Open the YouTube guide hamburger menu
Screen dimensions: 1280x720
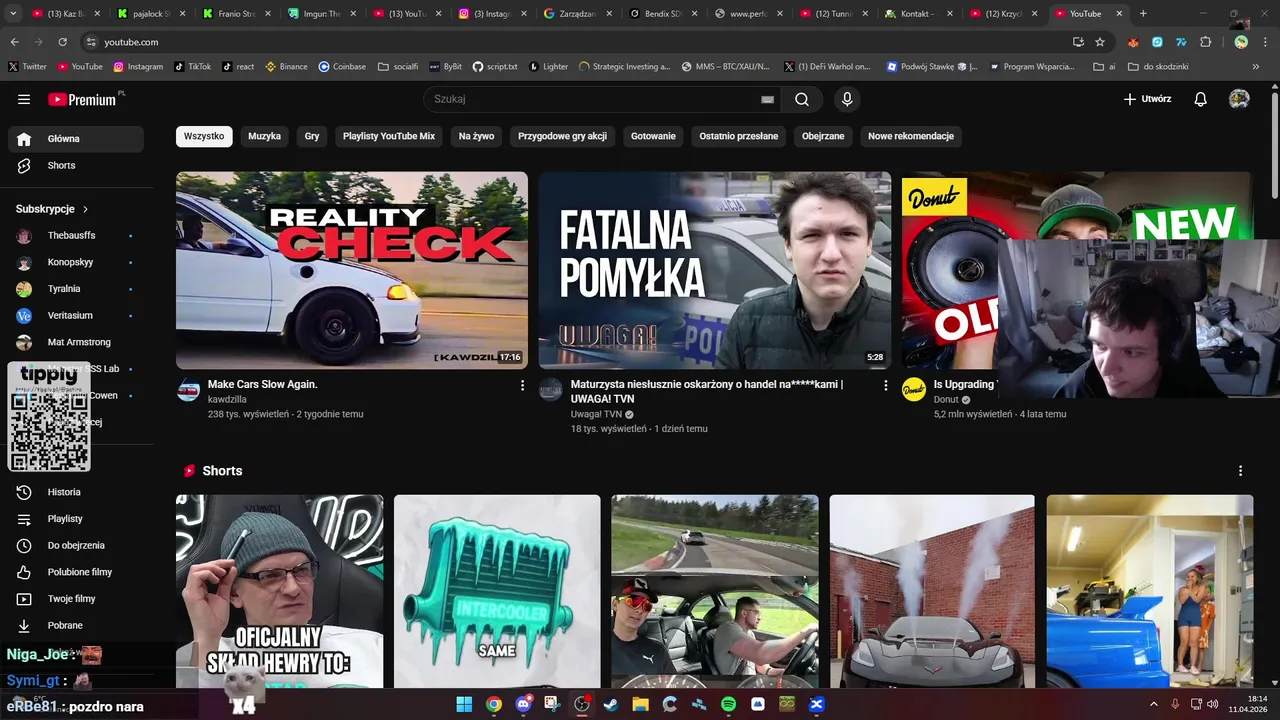point(24,99)
